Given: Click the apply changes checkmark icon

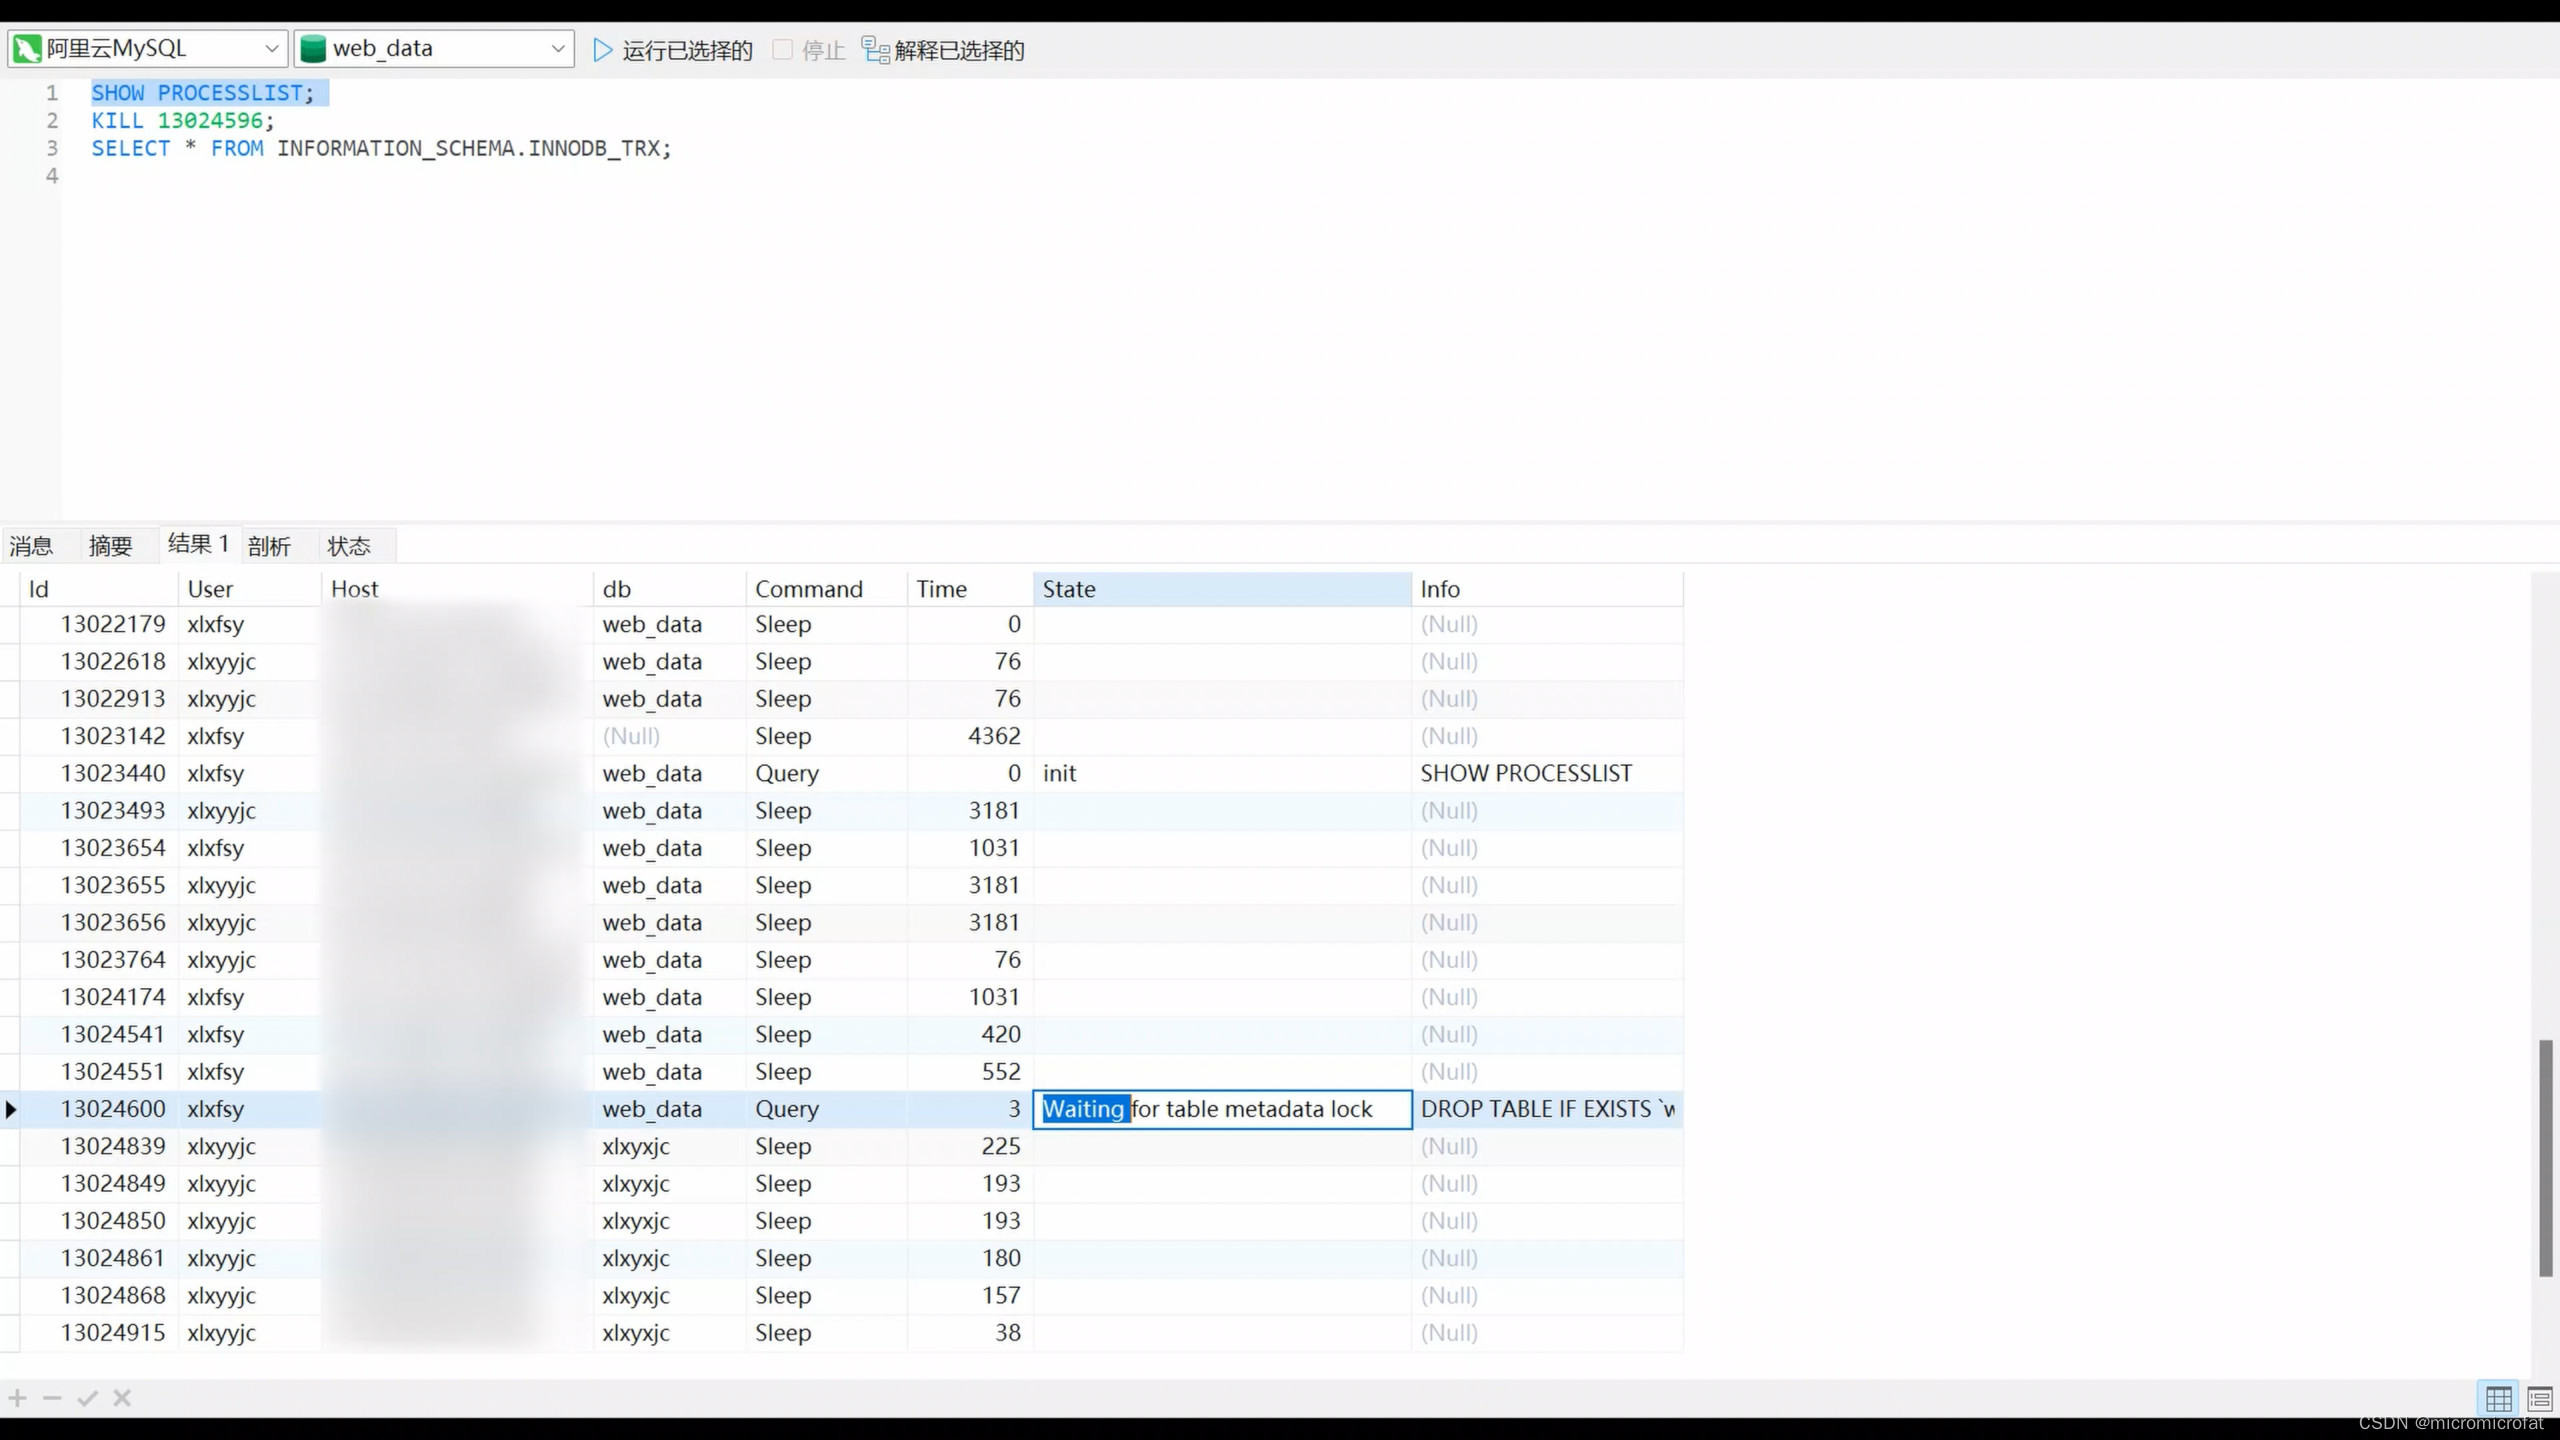Looking at the screenshot, I should pos(87,1398).
